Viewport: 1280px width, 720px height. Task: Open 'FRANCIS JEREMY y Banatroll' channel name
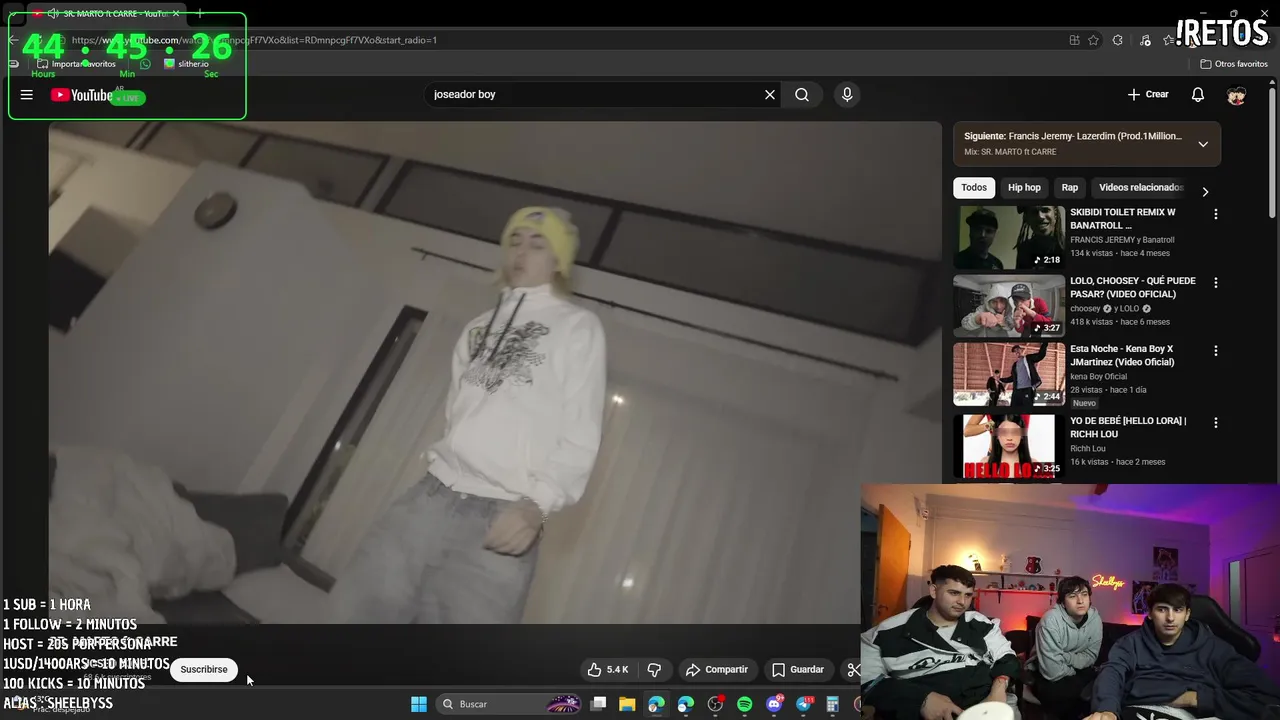[x=1122, y=240]
